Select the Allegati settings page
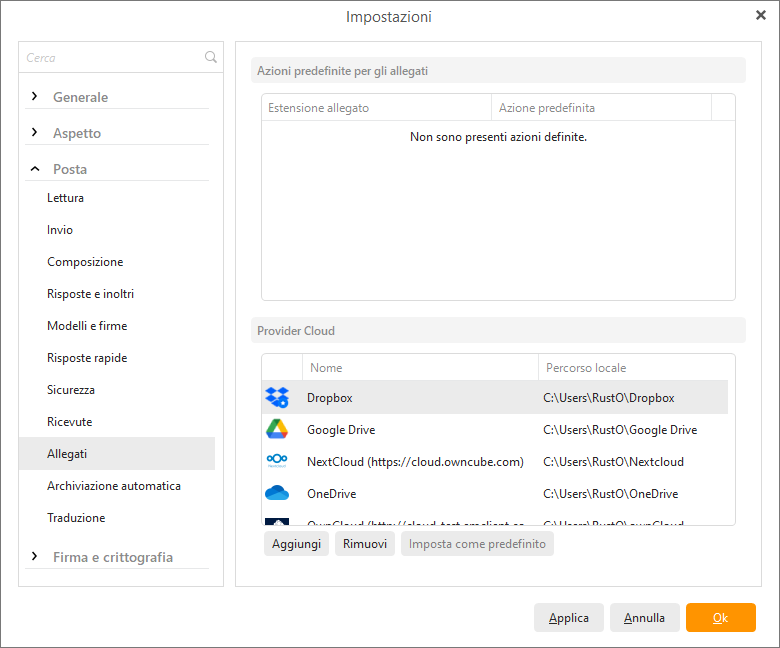This screenshot has height=648, width=780. [x=117, y=454]
